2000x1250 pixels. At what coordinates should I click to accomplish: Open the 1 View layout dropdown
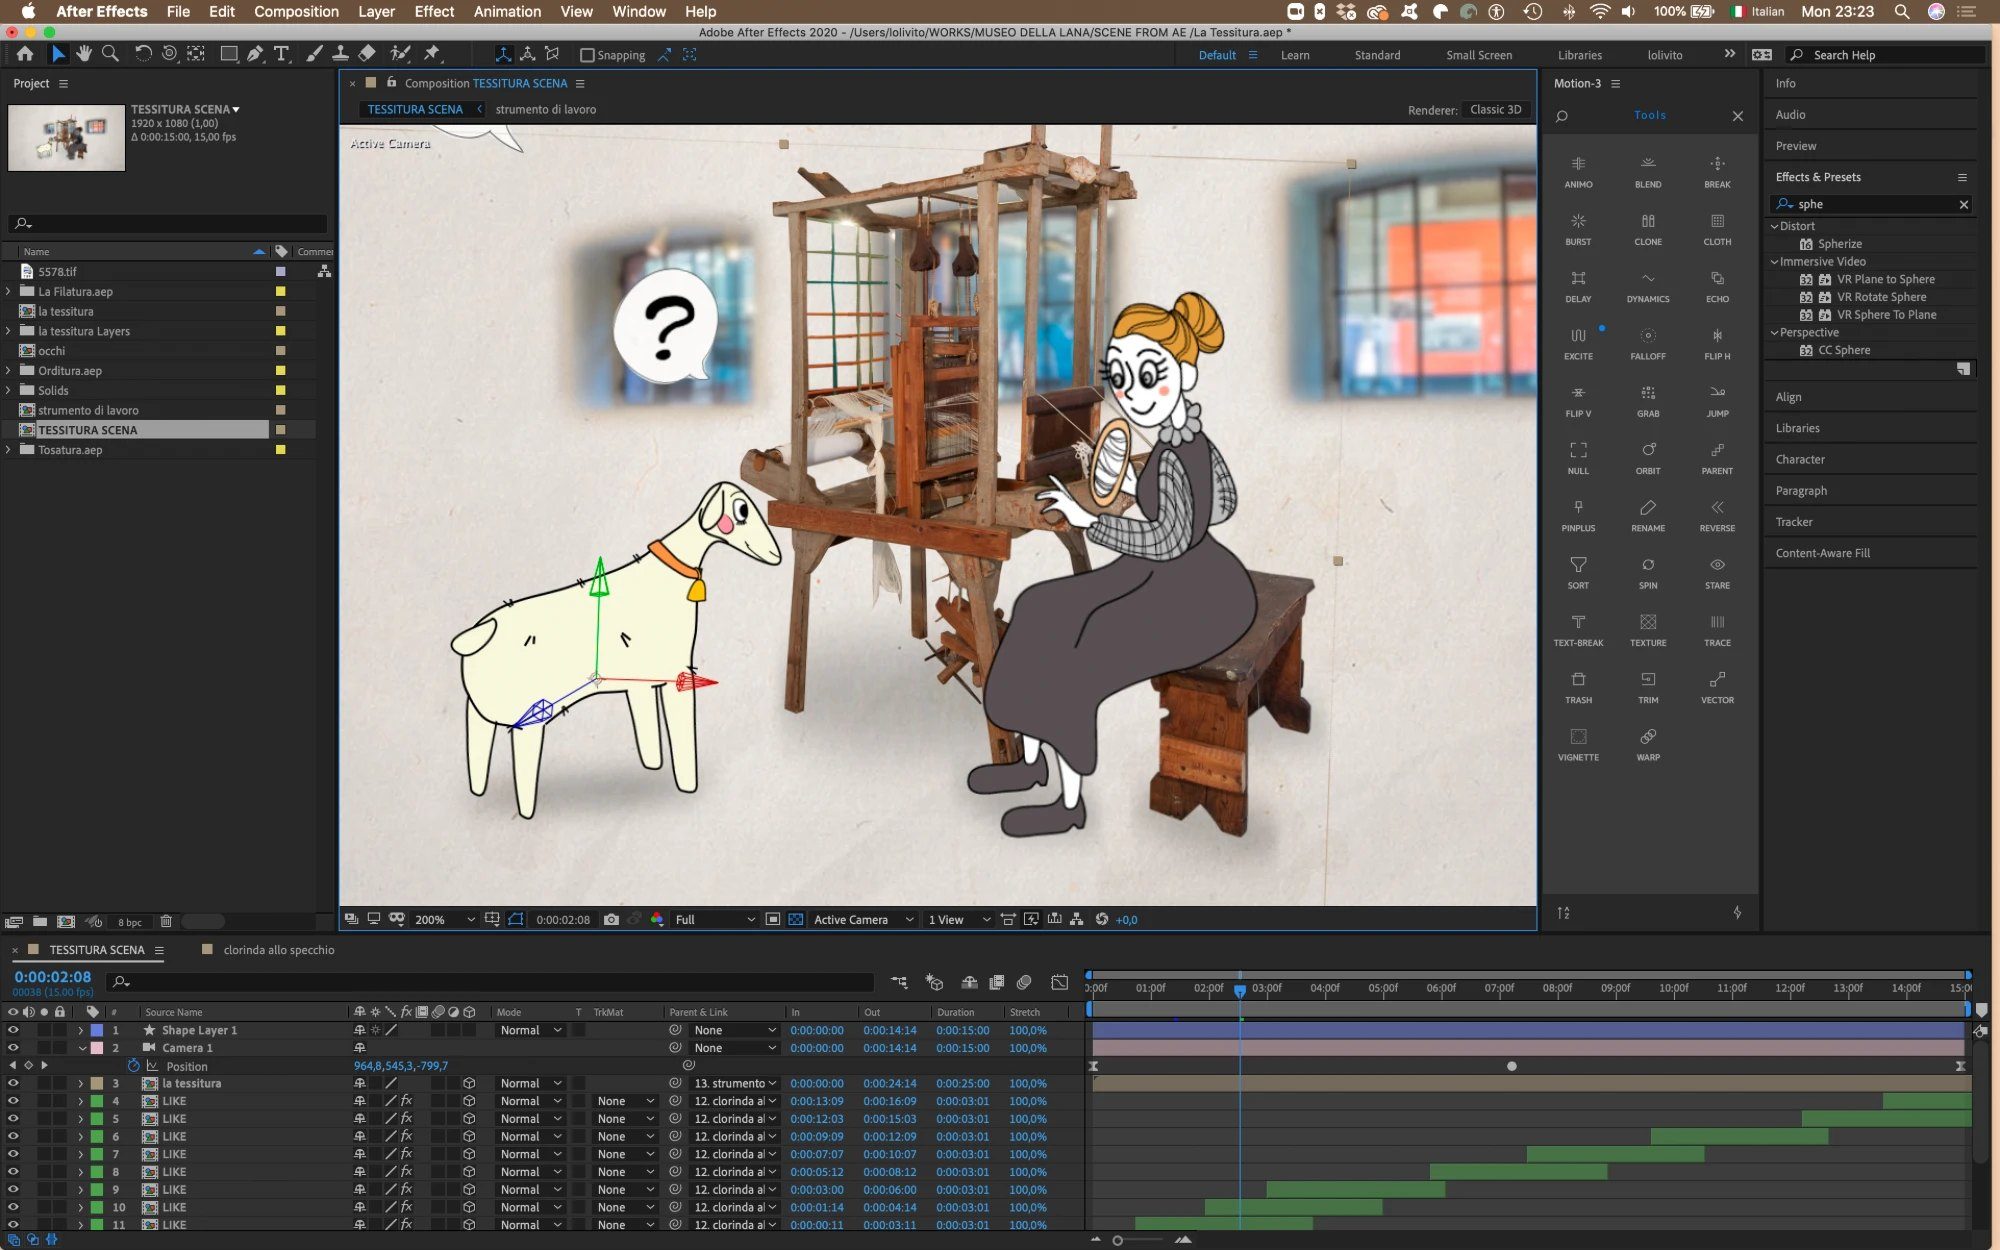[x=959, y=919]
